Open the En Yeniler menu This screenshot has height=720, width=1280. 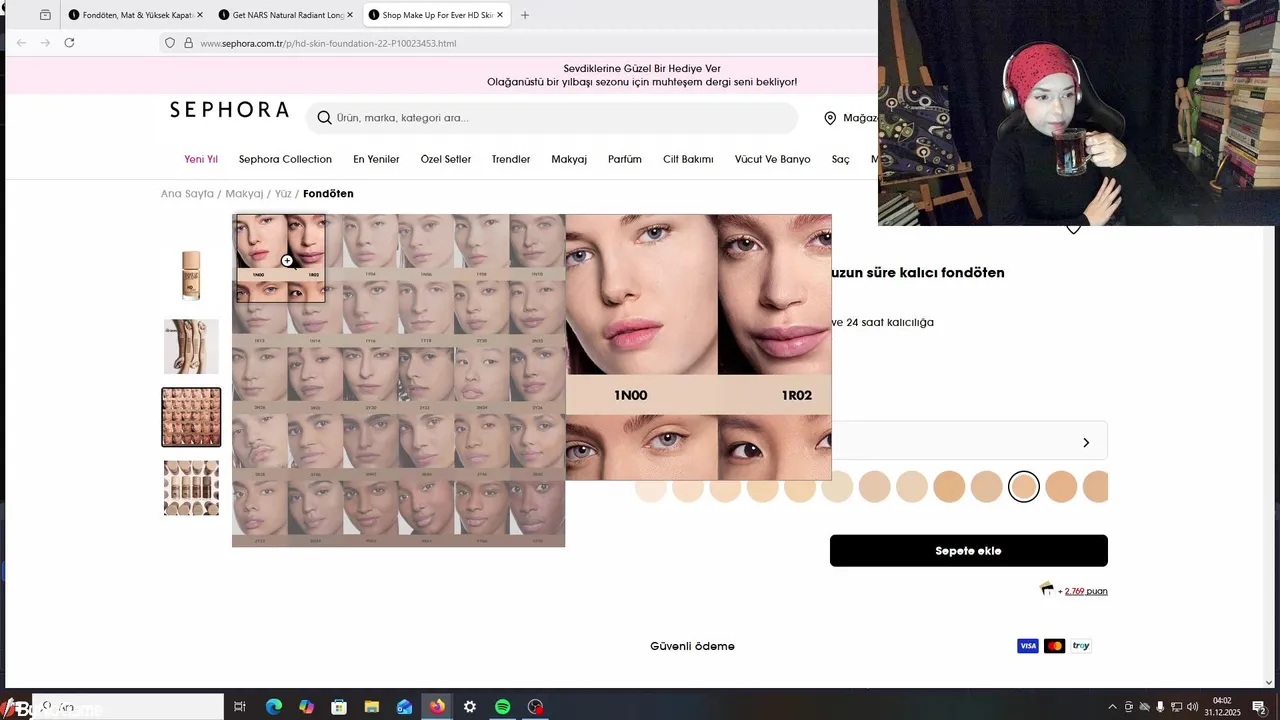(x=376, y=159)
